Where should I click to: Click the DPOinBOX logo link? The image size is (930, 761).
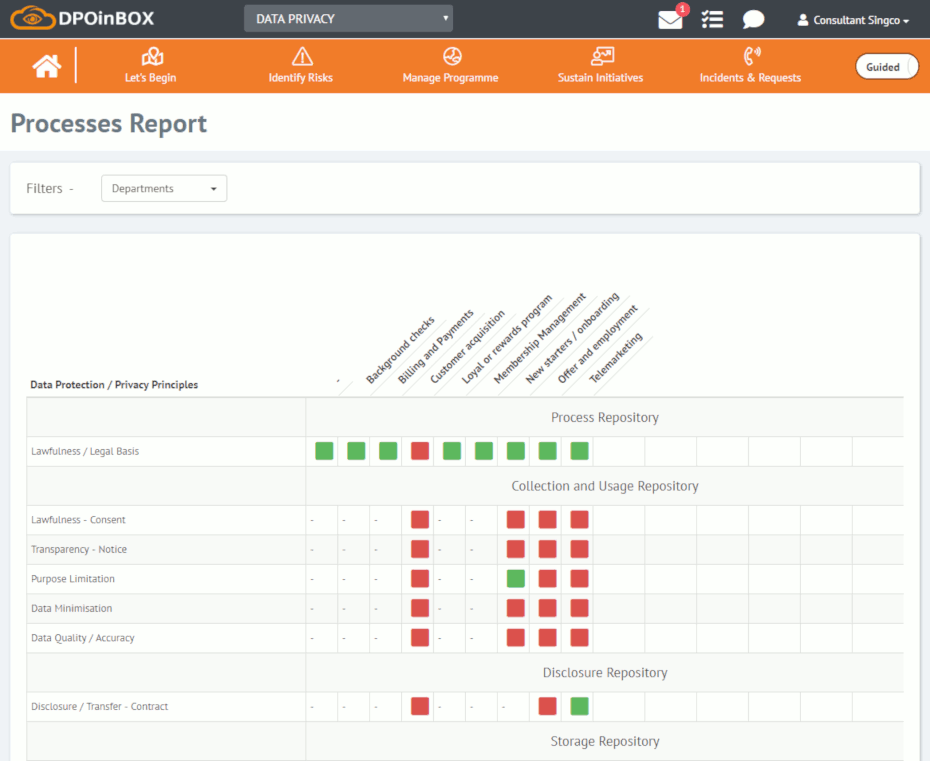click(x=82, y=19)
